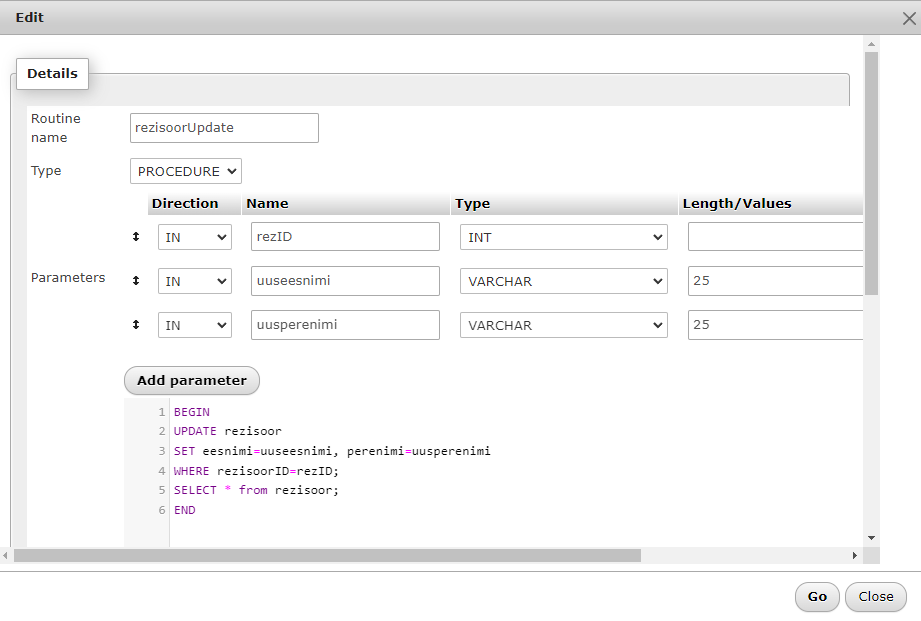The height and width of the screenshot is (621, 921).
Task: Focus the rezID parameter name field
Action: [x=345, y=237]
